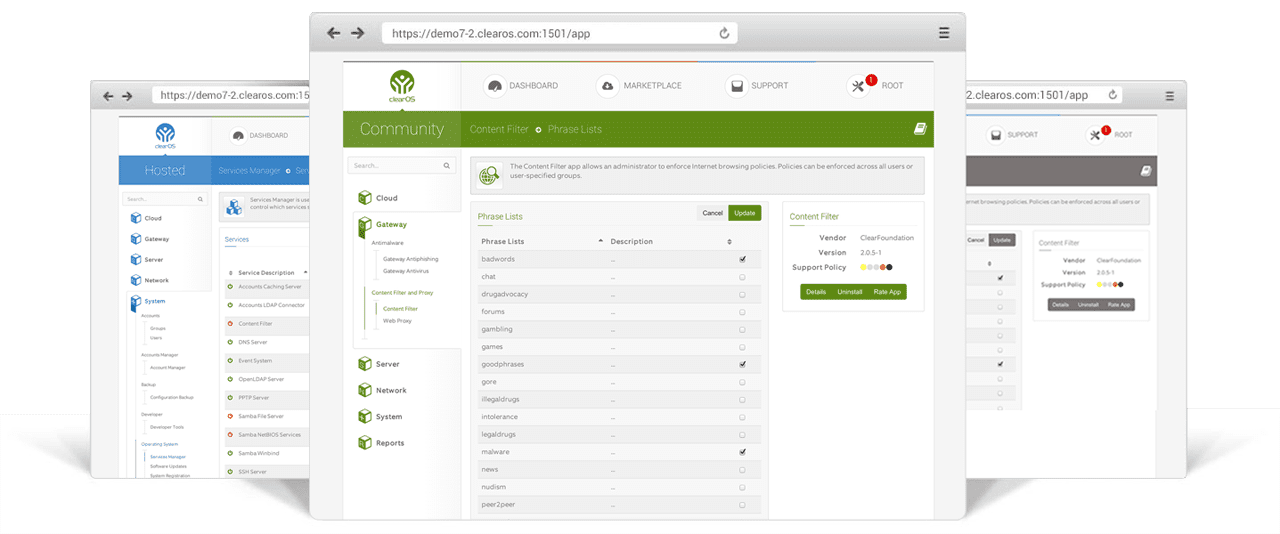This screenshot has height=534, width=1280.
Task: Check the forums phrase list checkbox
Action: click(x=742, y=312)
